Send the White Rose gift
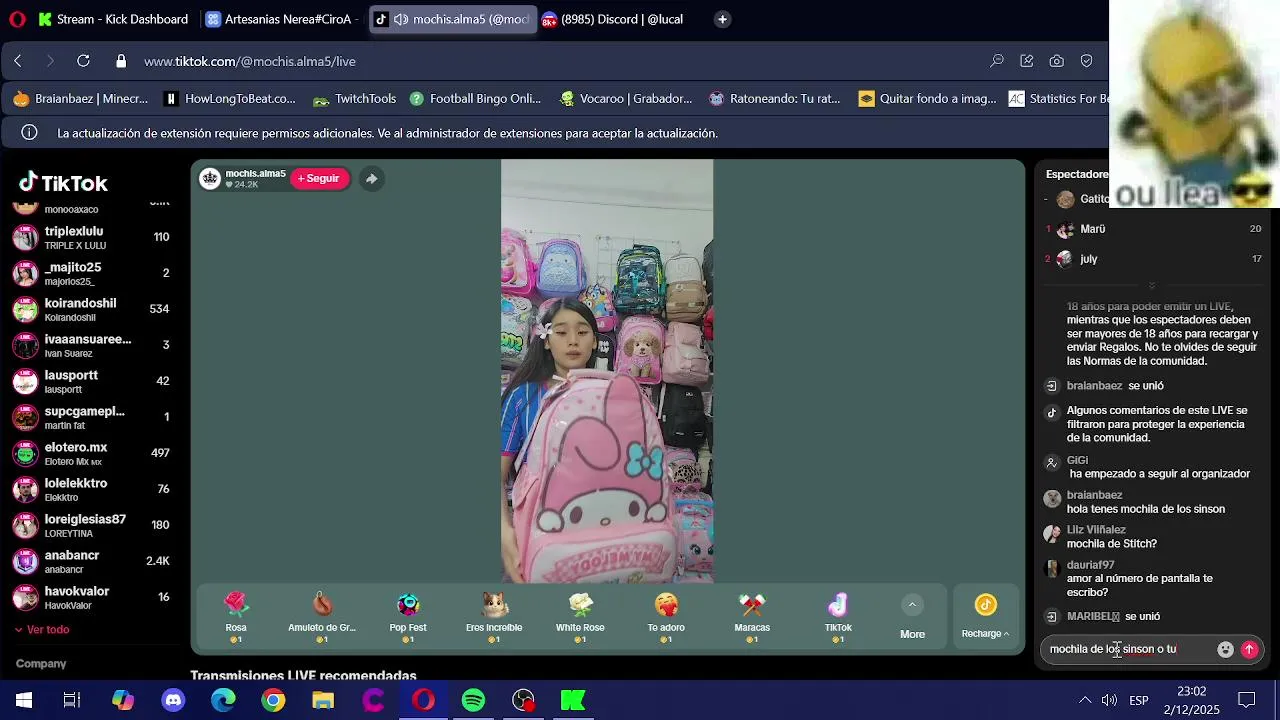This screenshot has width=1280, height=720. tap(580, 616)
